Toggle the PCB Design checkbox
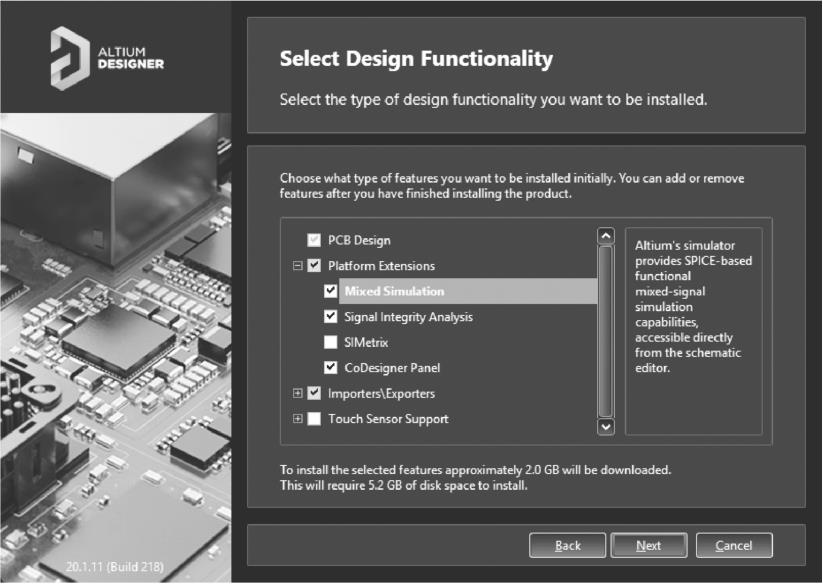Screen dimensions: 823x584 pyautogui.click(x=315, y=241)
